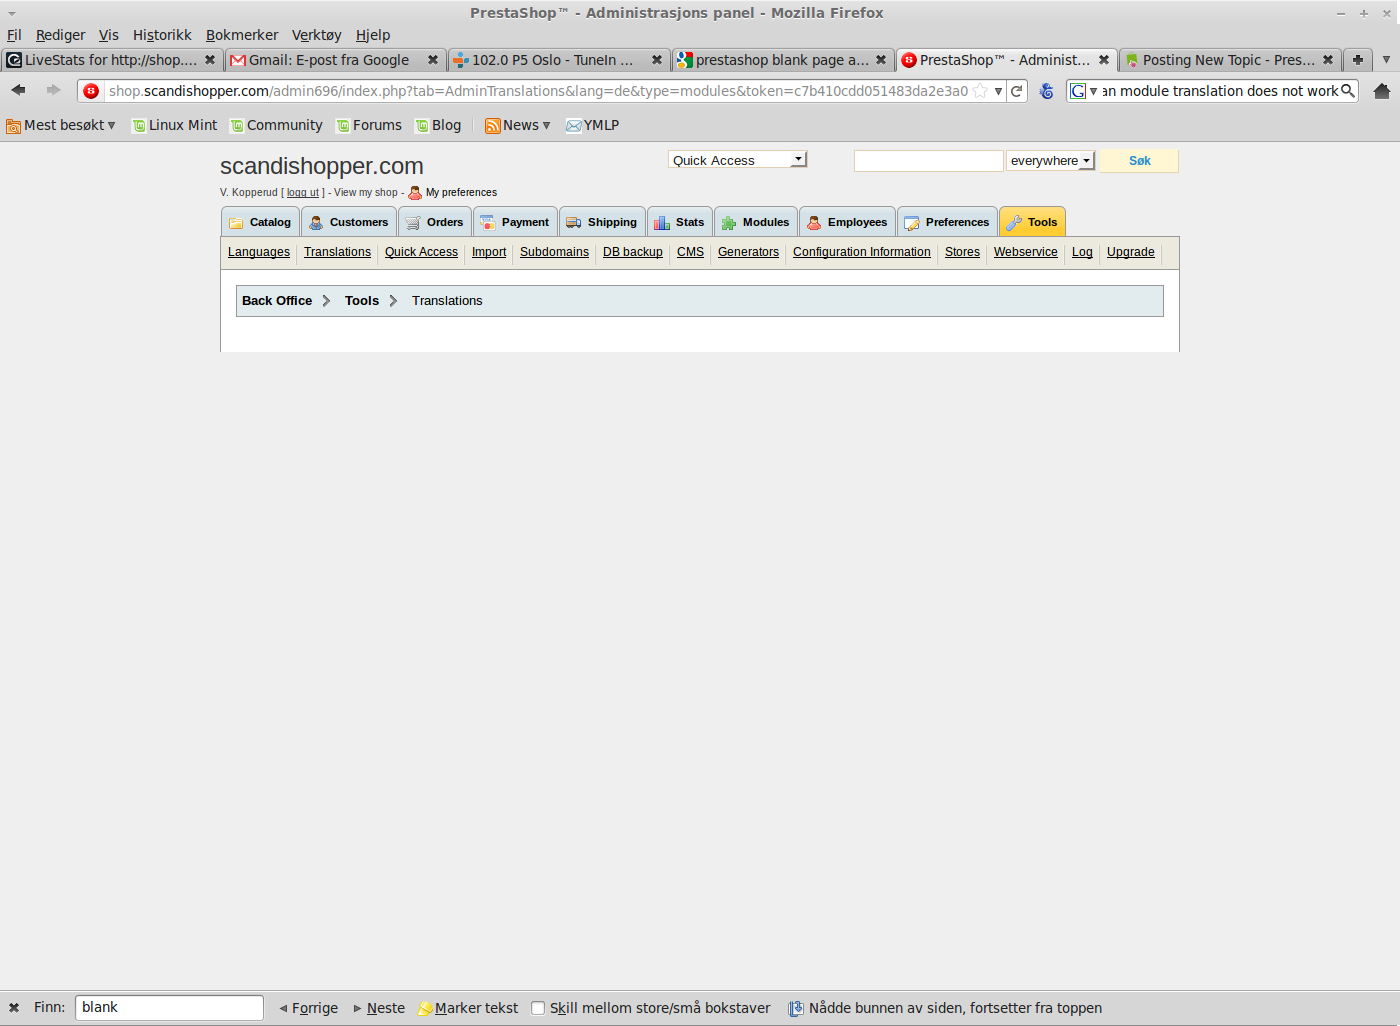Screen dimensions: 1400x1026
Task: Close the LiveStats tab
Action: click(210, 60)
